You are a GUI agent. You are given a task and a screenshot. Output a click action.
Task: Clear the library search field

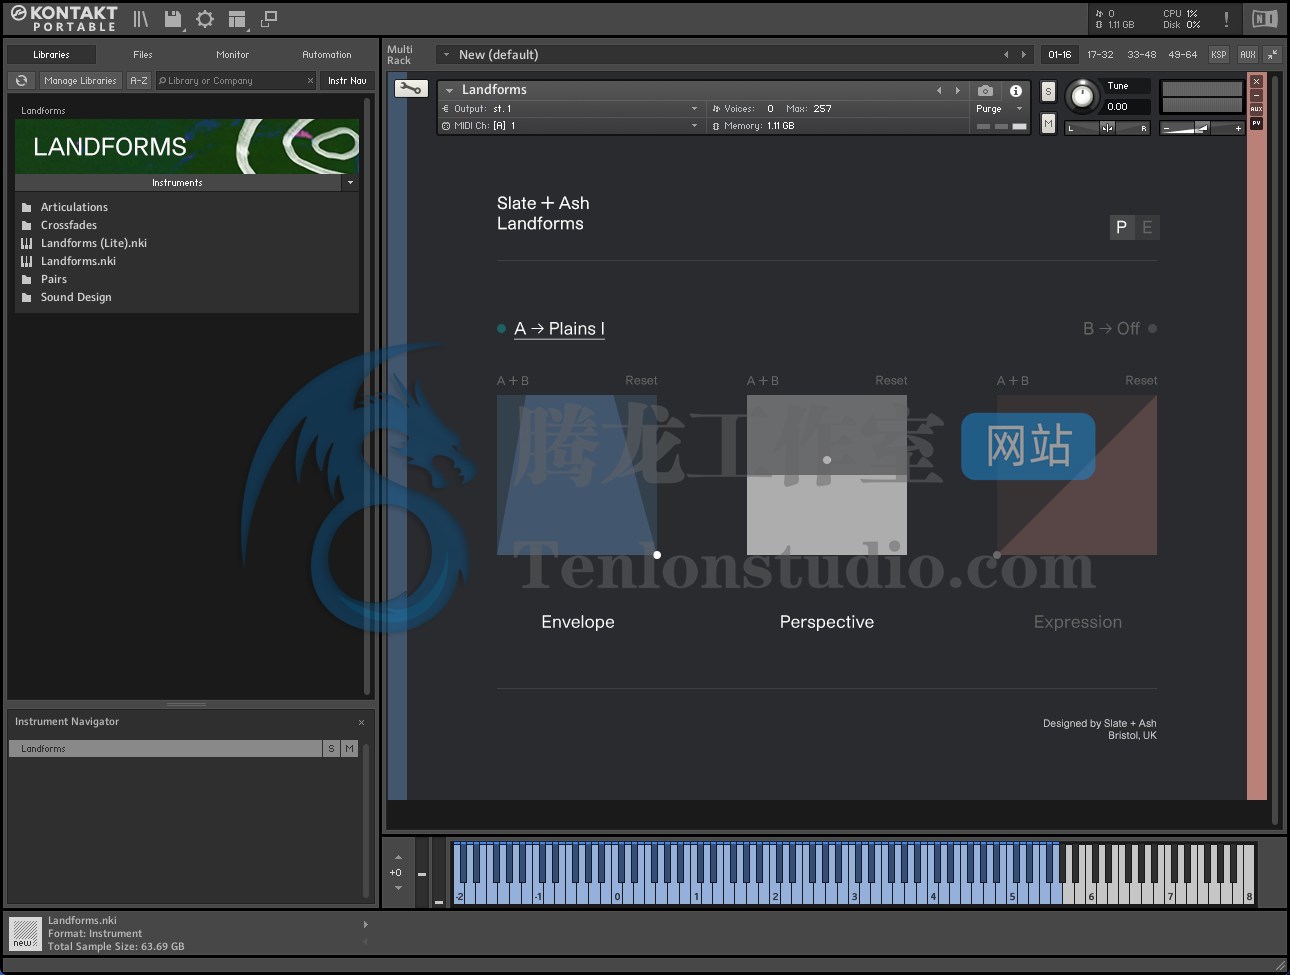(x=310, y=81)
